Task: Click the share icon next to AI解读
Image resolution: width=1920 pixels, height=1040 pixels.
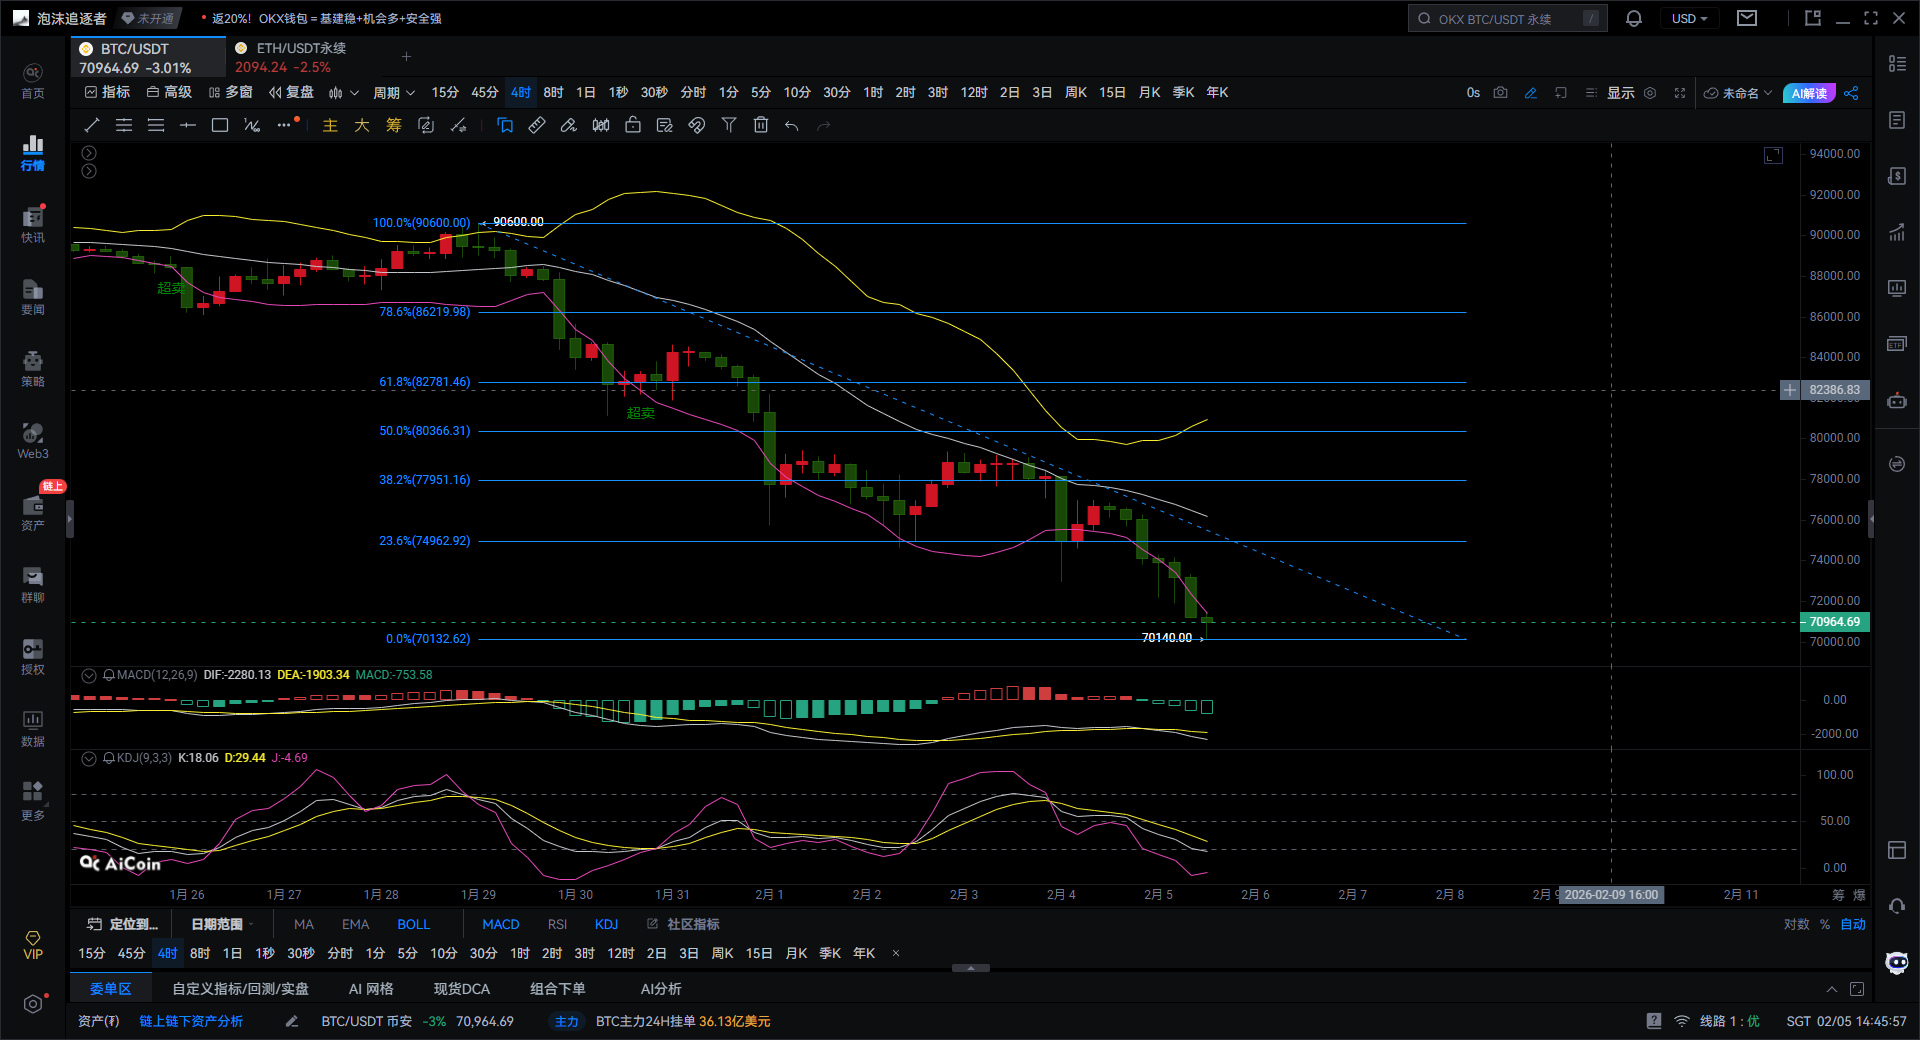Action: 1851,93
